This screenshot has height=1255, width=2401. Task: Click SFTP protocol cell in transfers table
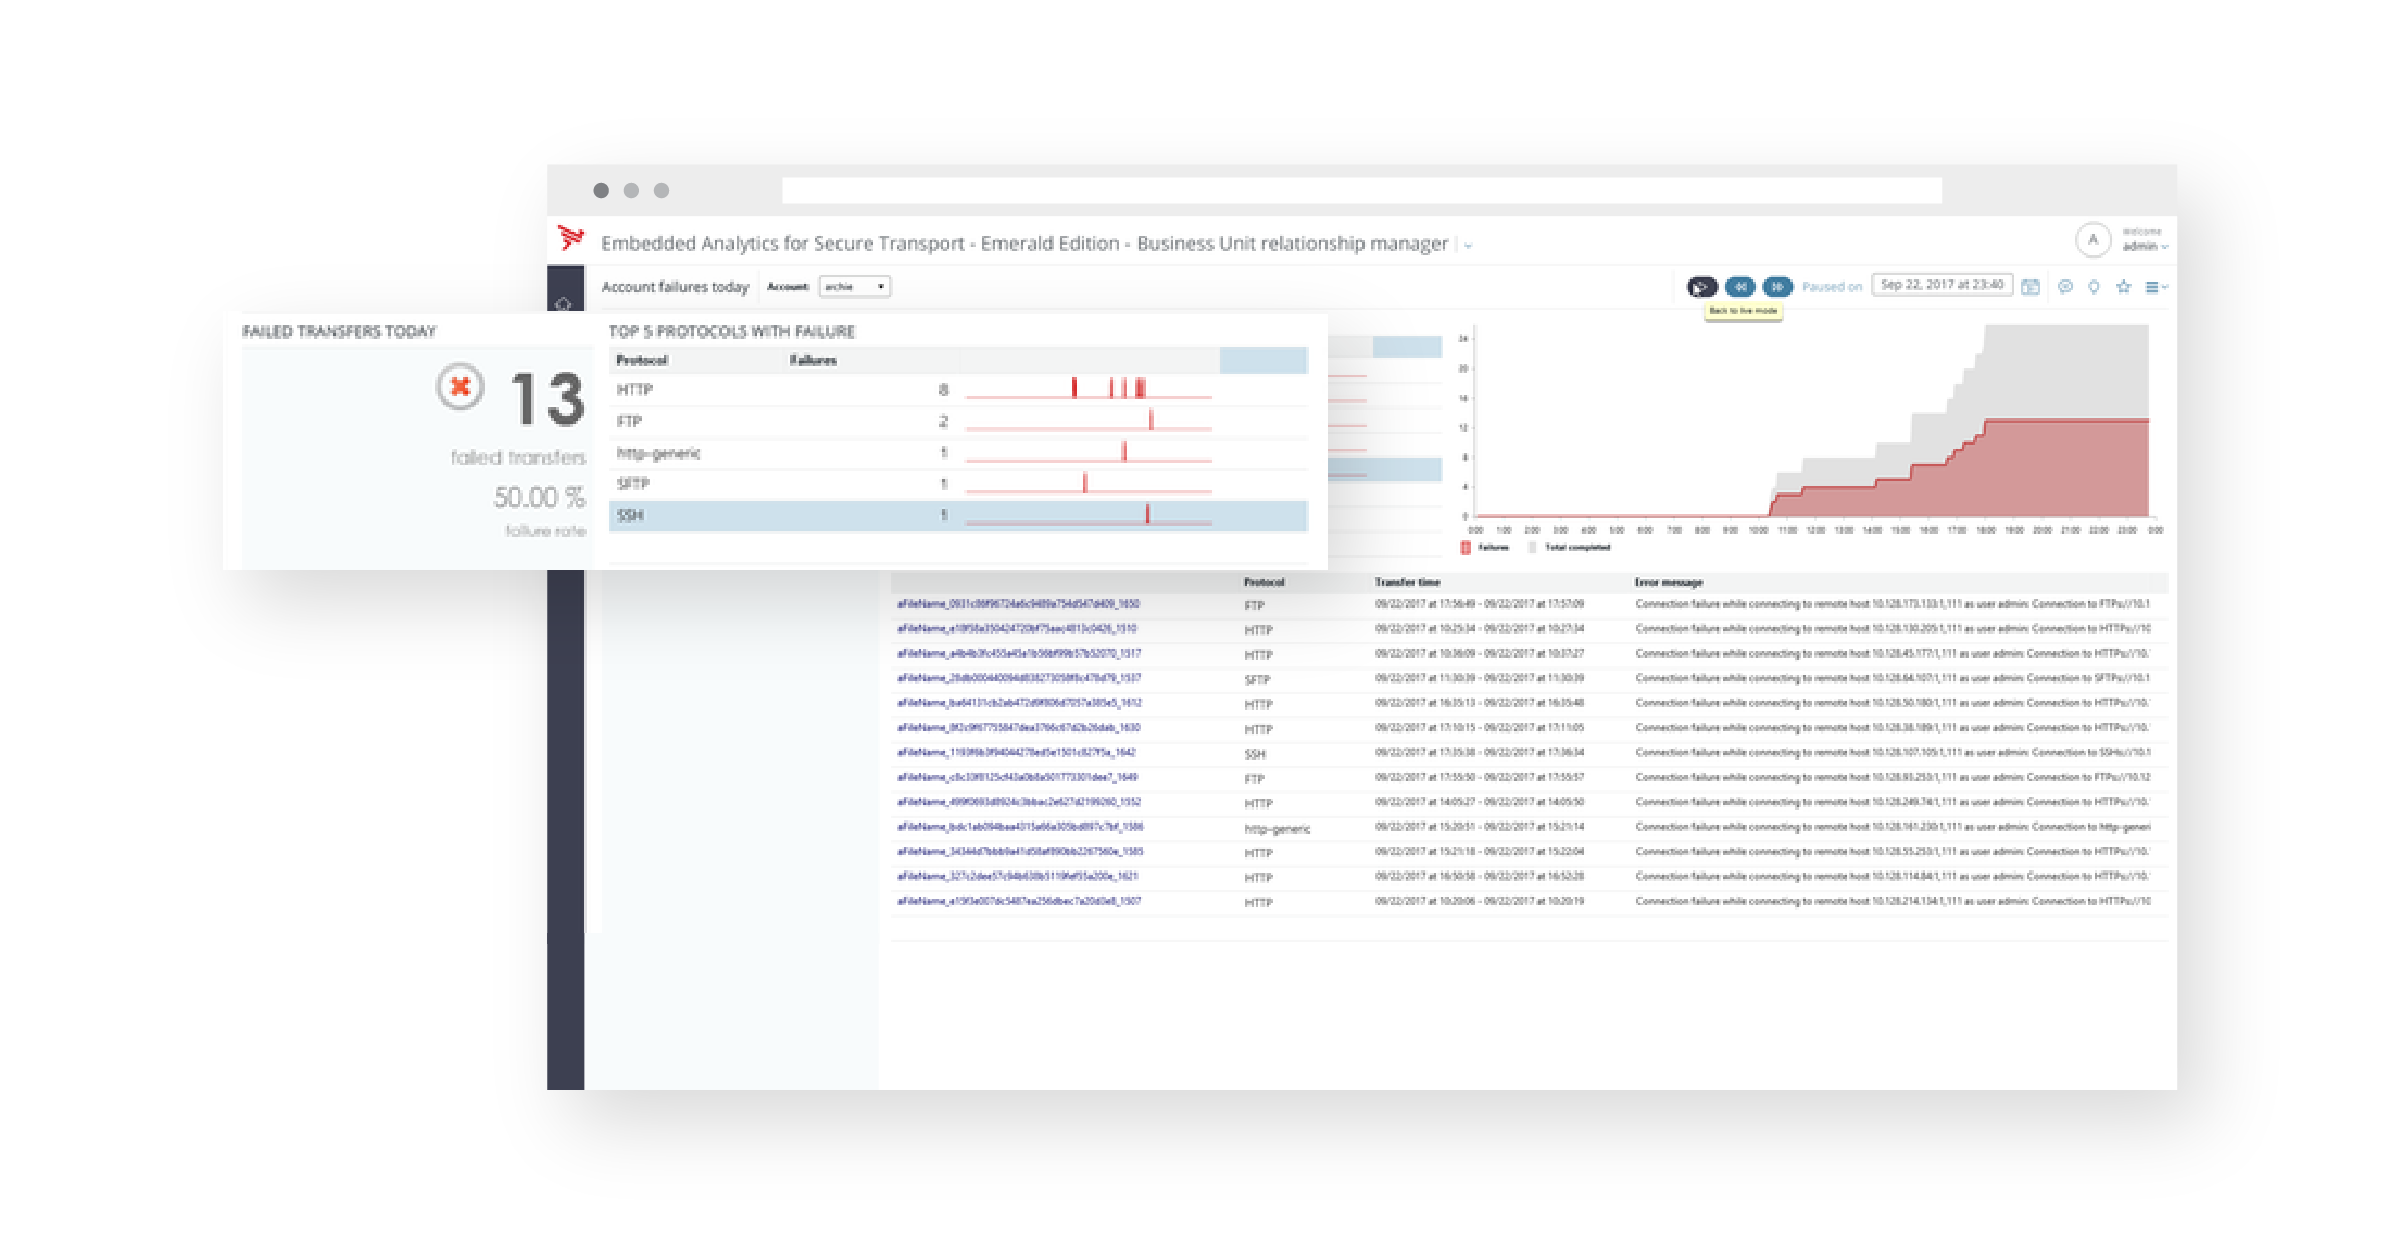pyautogui.click(x=1257, y=680)
